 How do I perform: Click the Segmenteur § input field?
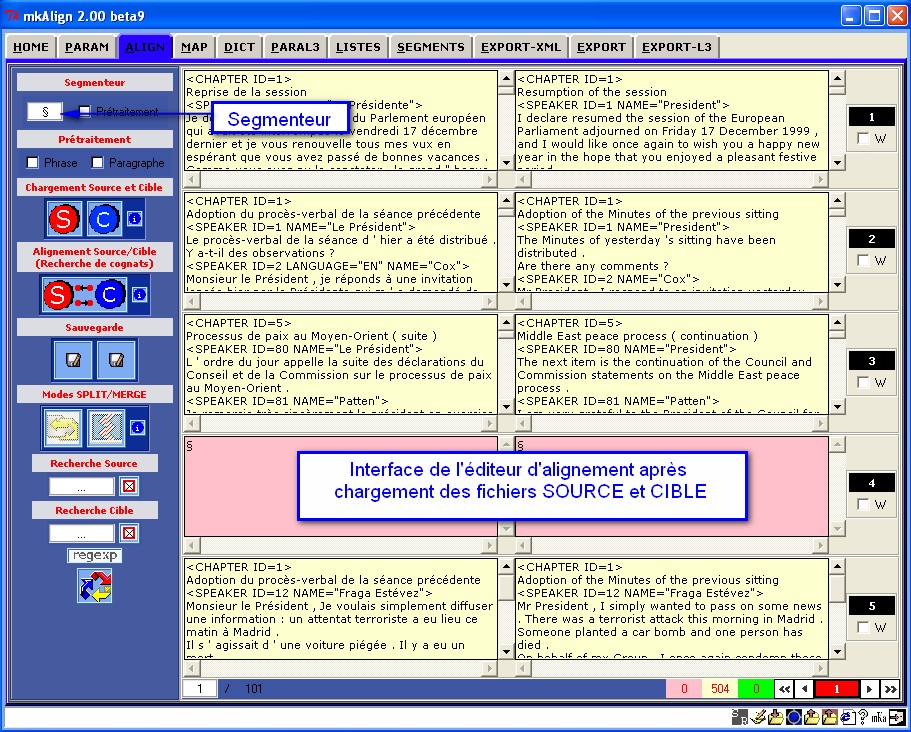point(45,112)
